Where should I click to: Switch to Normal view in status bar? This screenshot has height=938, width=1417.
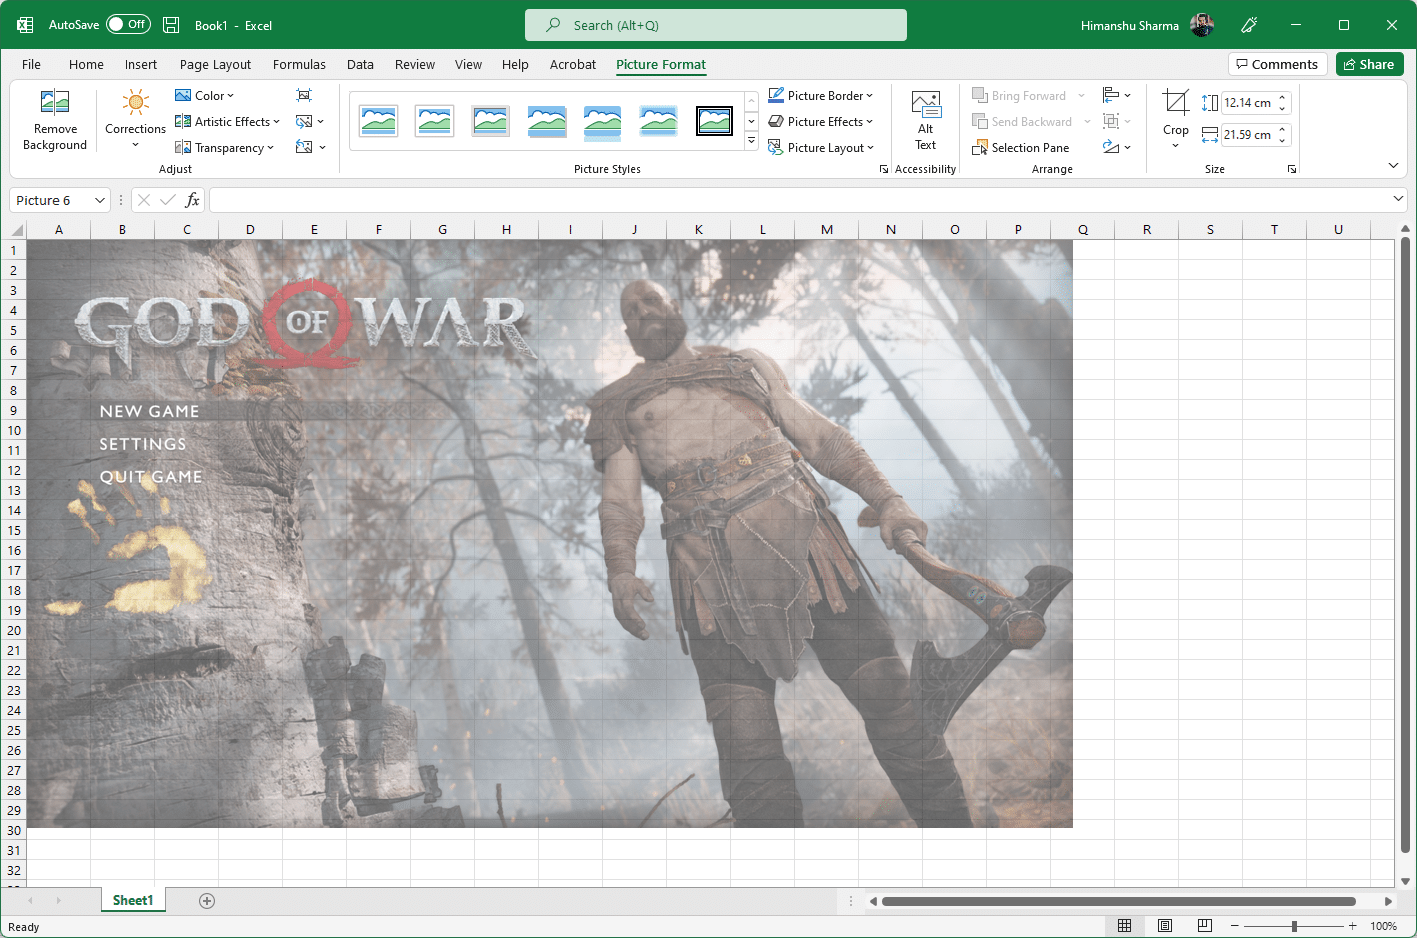pos(1125,926)
